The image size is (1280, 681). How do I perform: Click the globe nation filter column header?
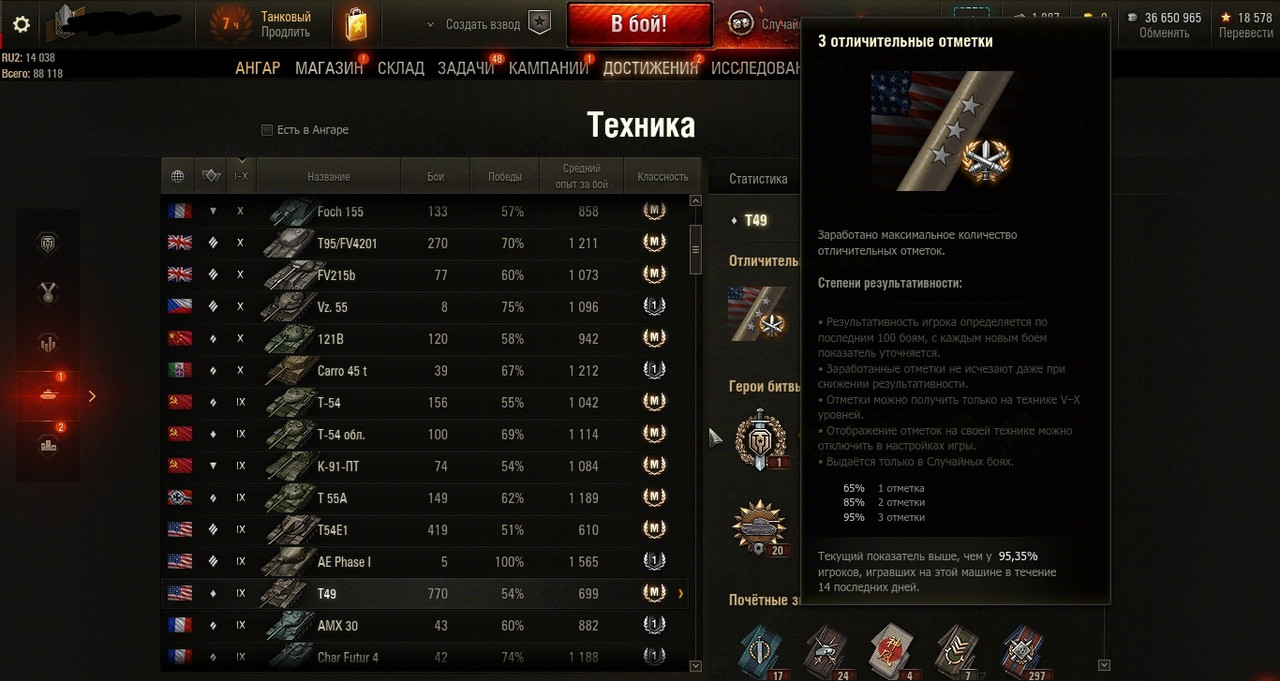pyautogui.click(x=178, y=176)
